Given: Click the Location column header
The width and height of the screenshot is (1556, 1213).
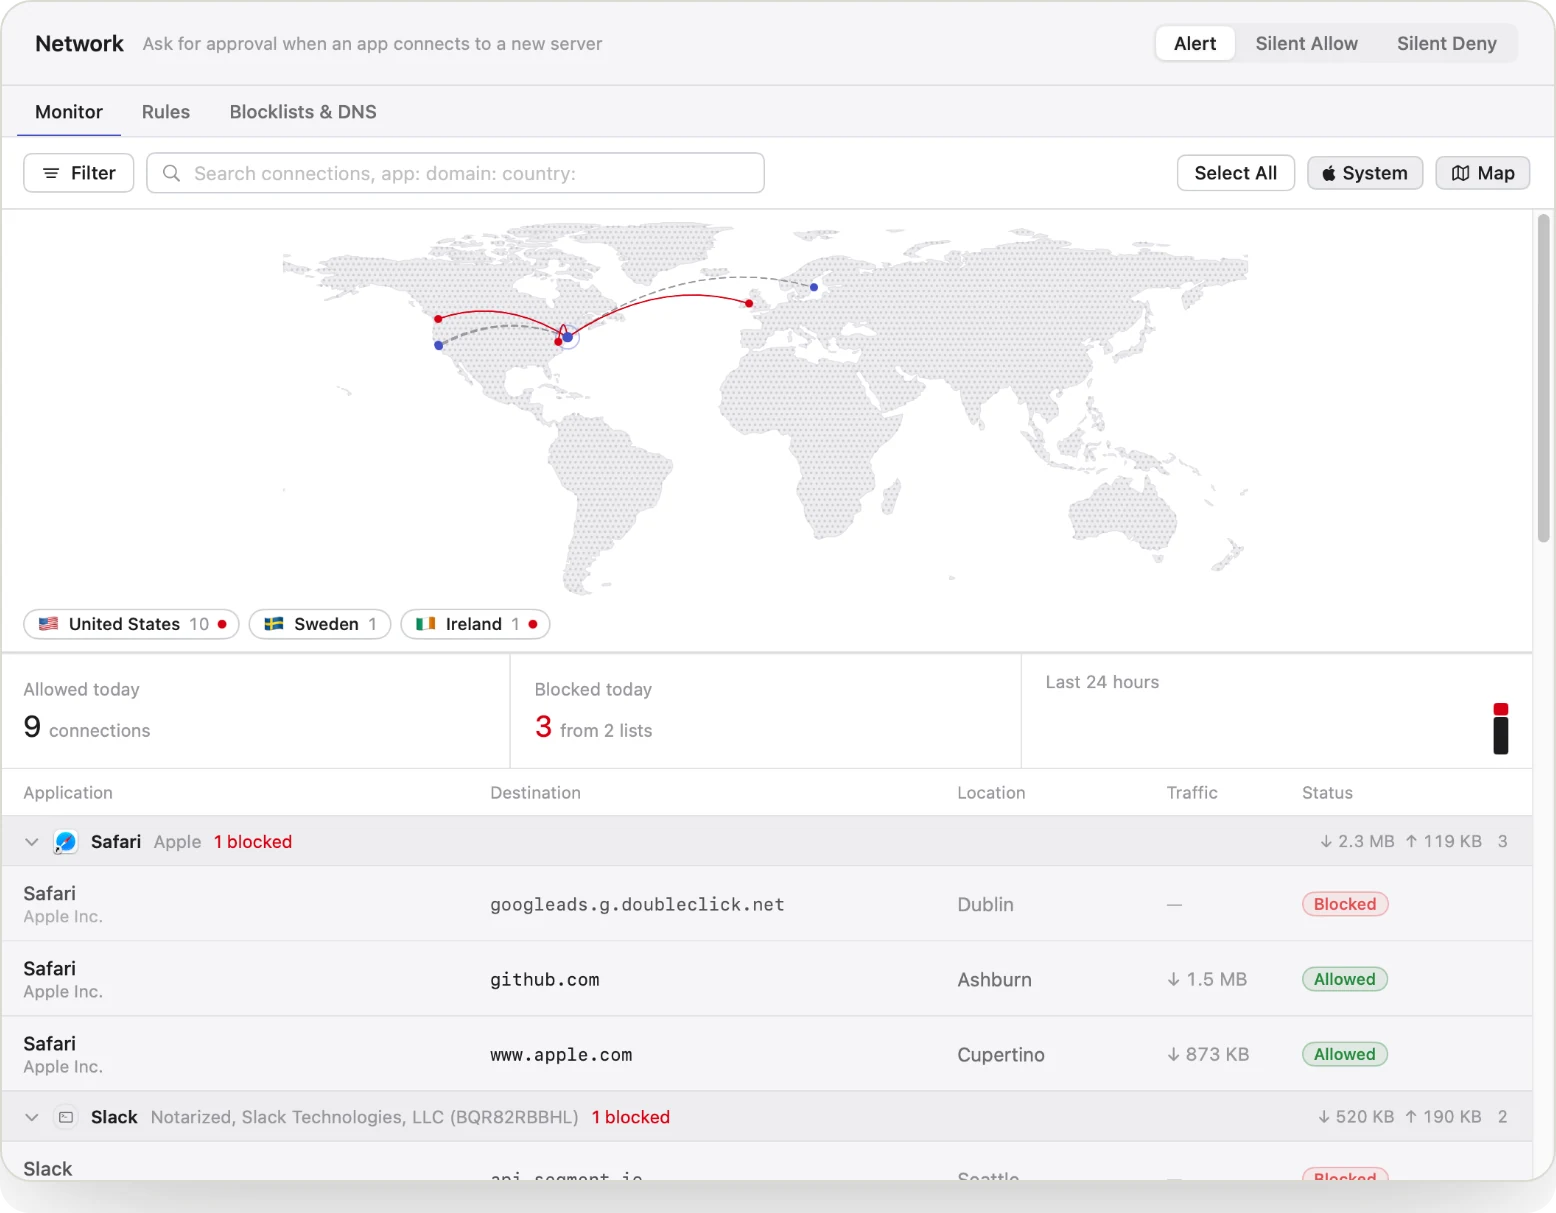Looking at the screenshot, I should [x=991, y=792].
